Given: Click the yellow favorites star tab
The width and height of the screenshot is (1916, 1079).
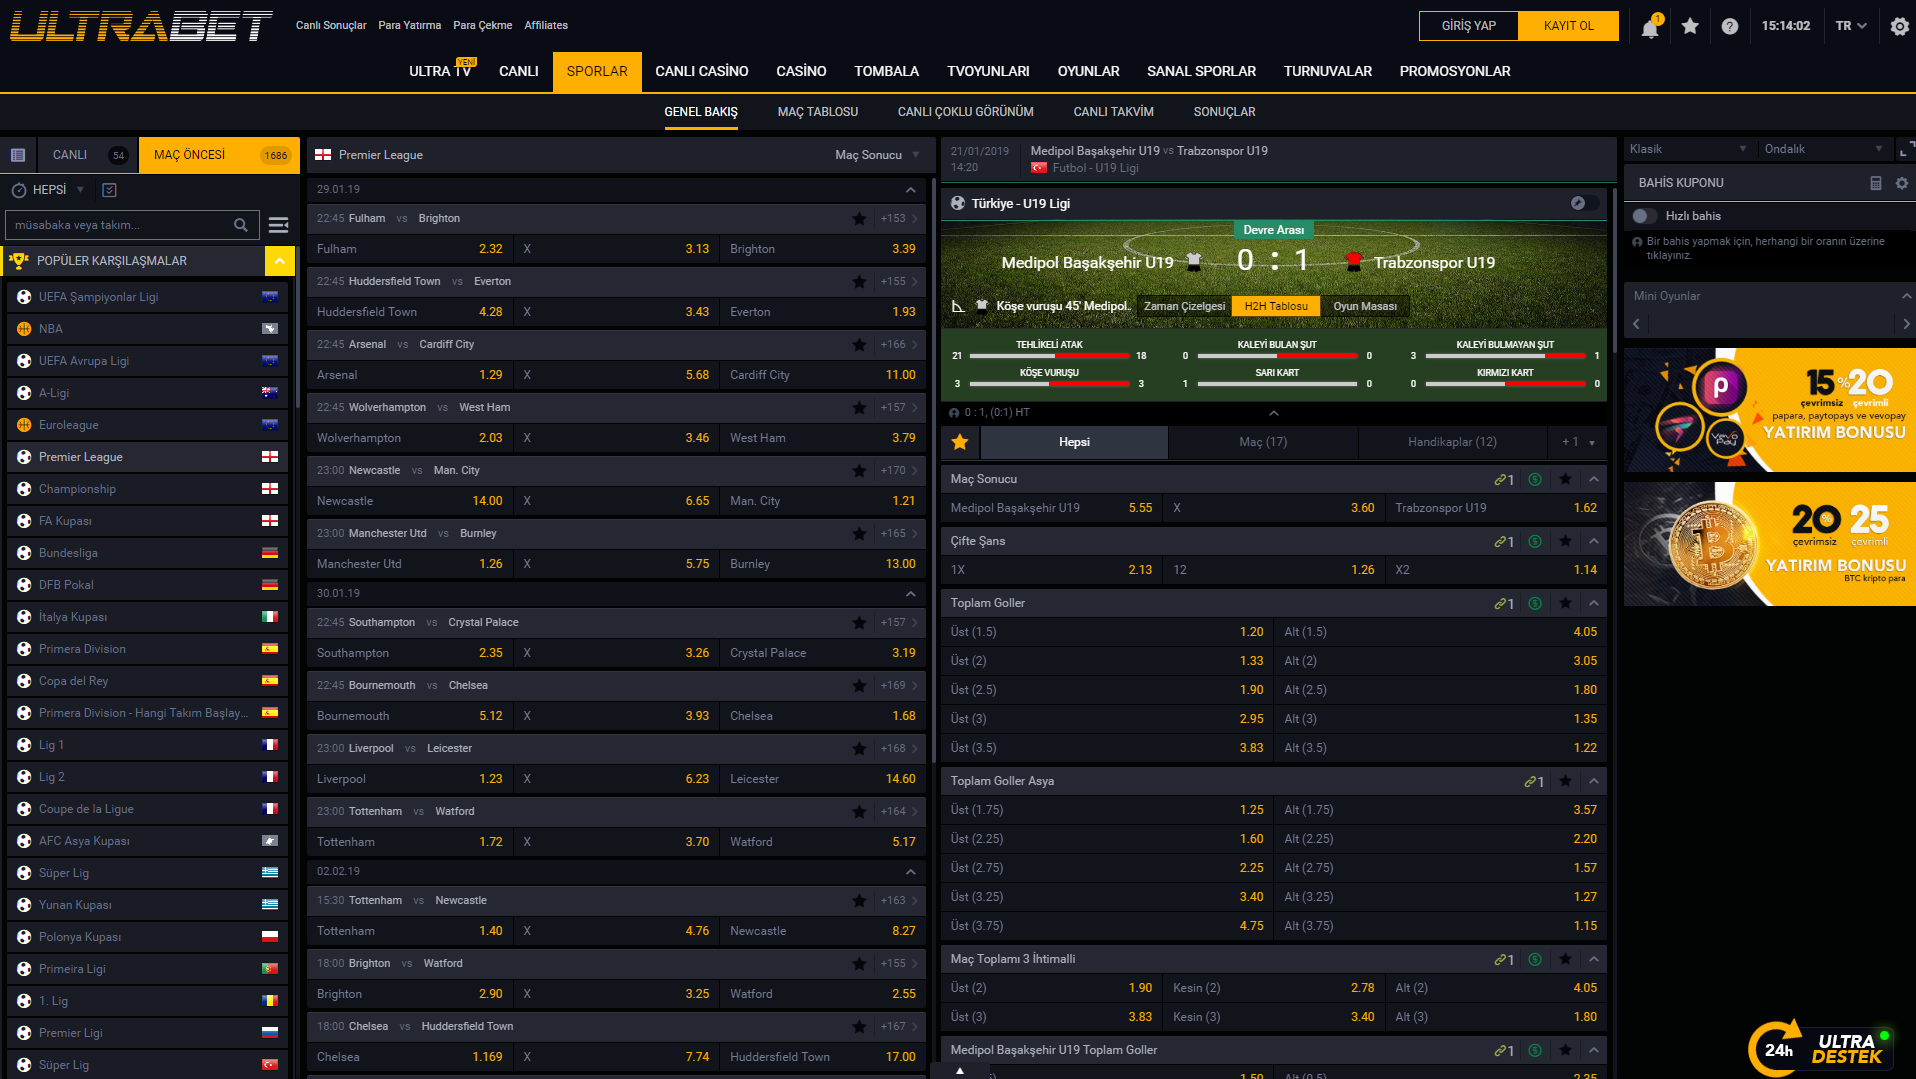Looking at the screenshot, I should (960, 442).
